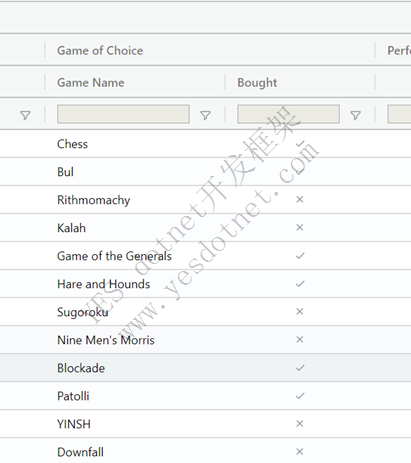Open filter icon beside Game Name filter box

click(205, 115)
